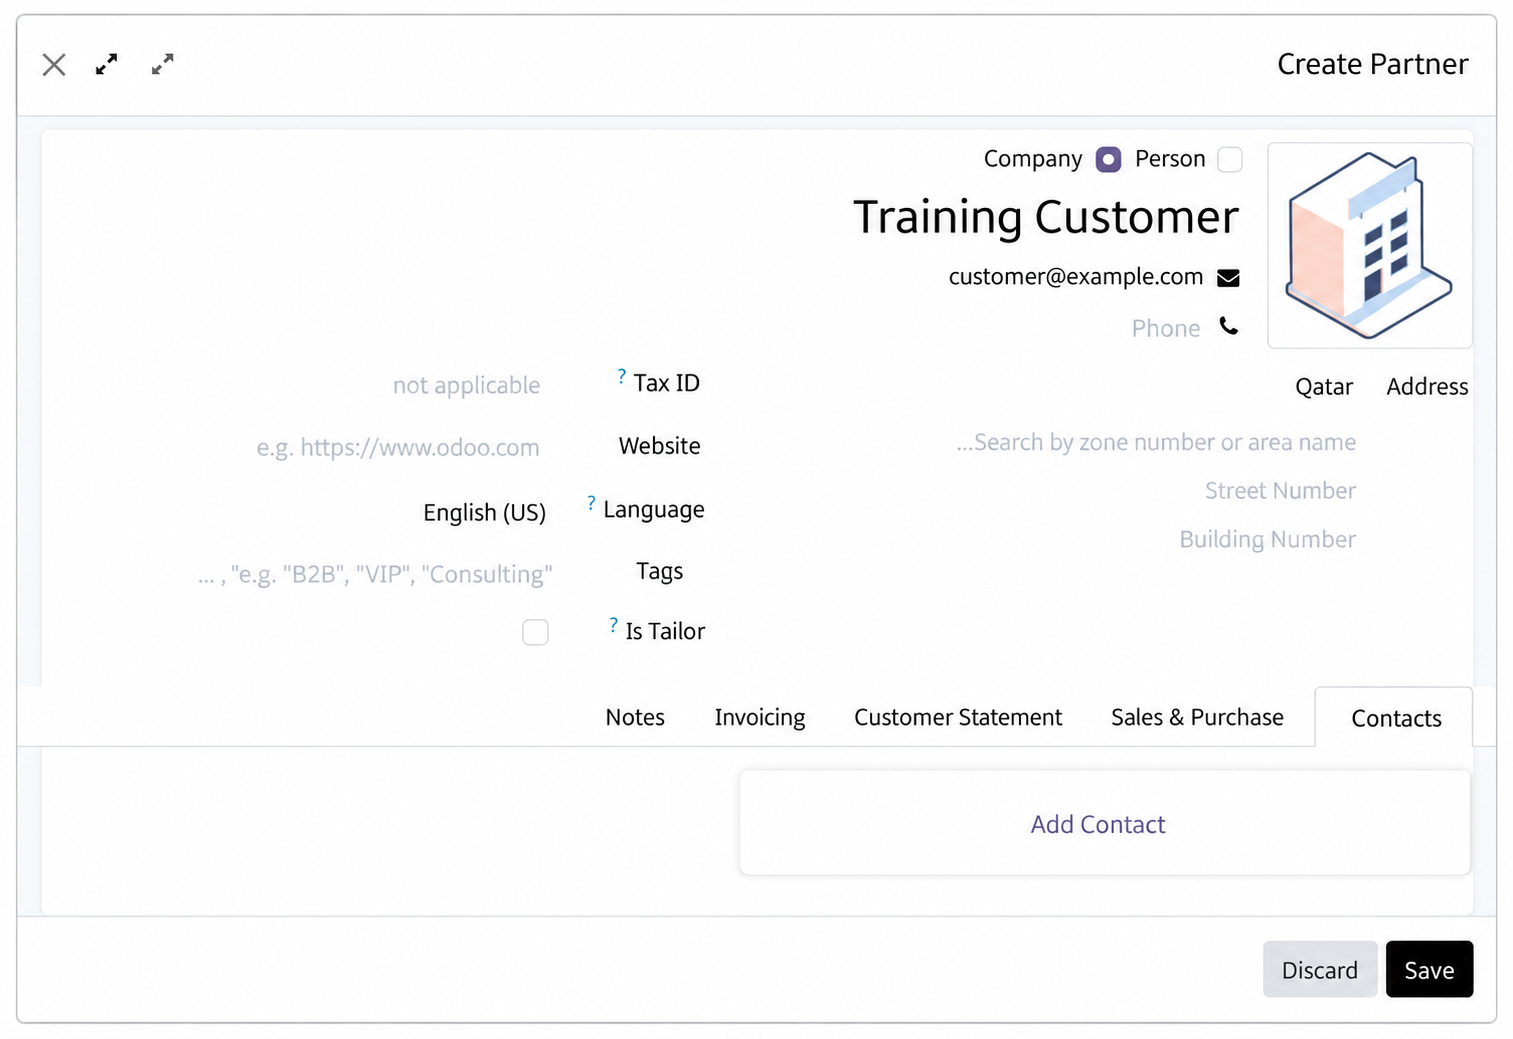Click the Tax ID help question mark

pos(621,376)
